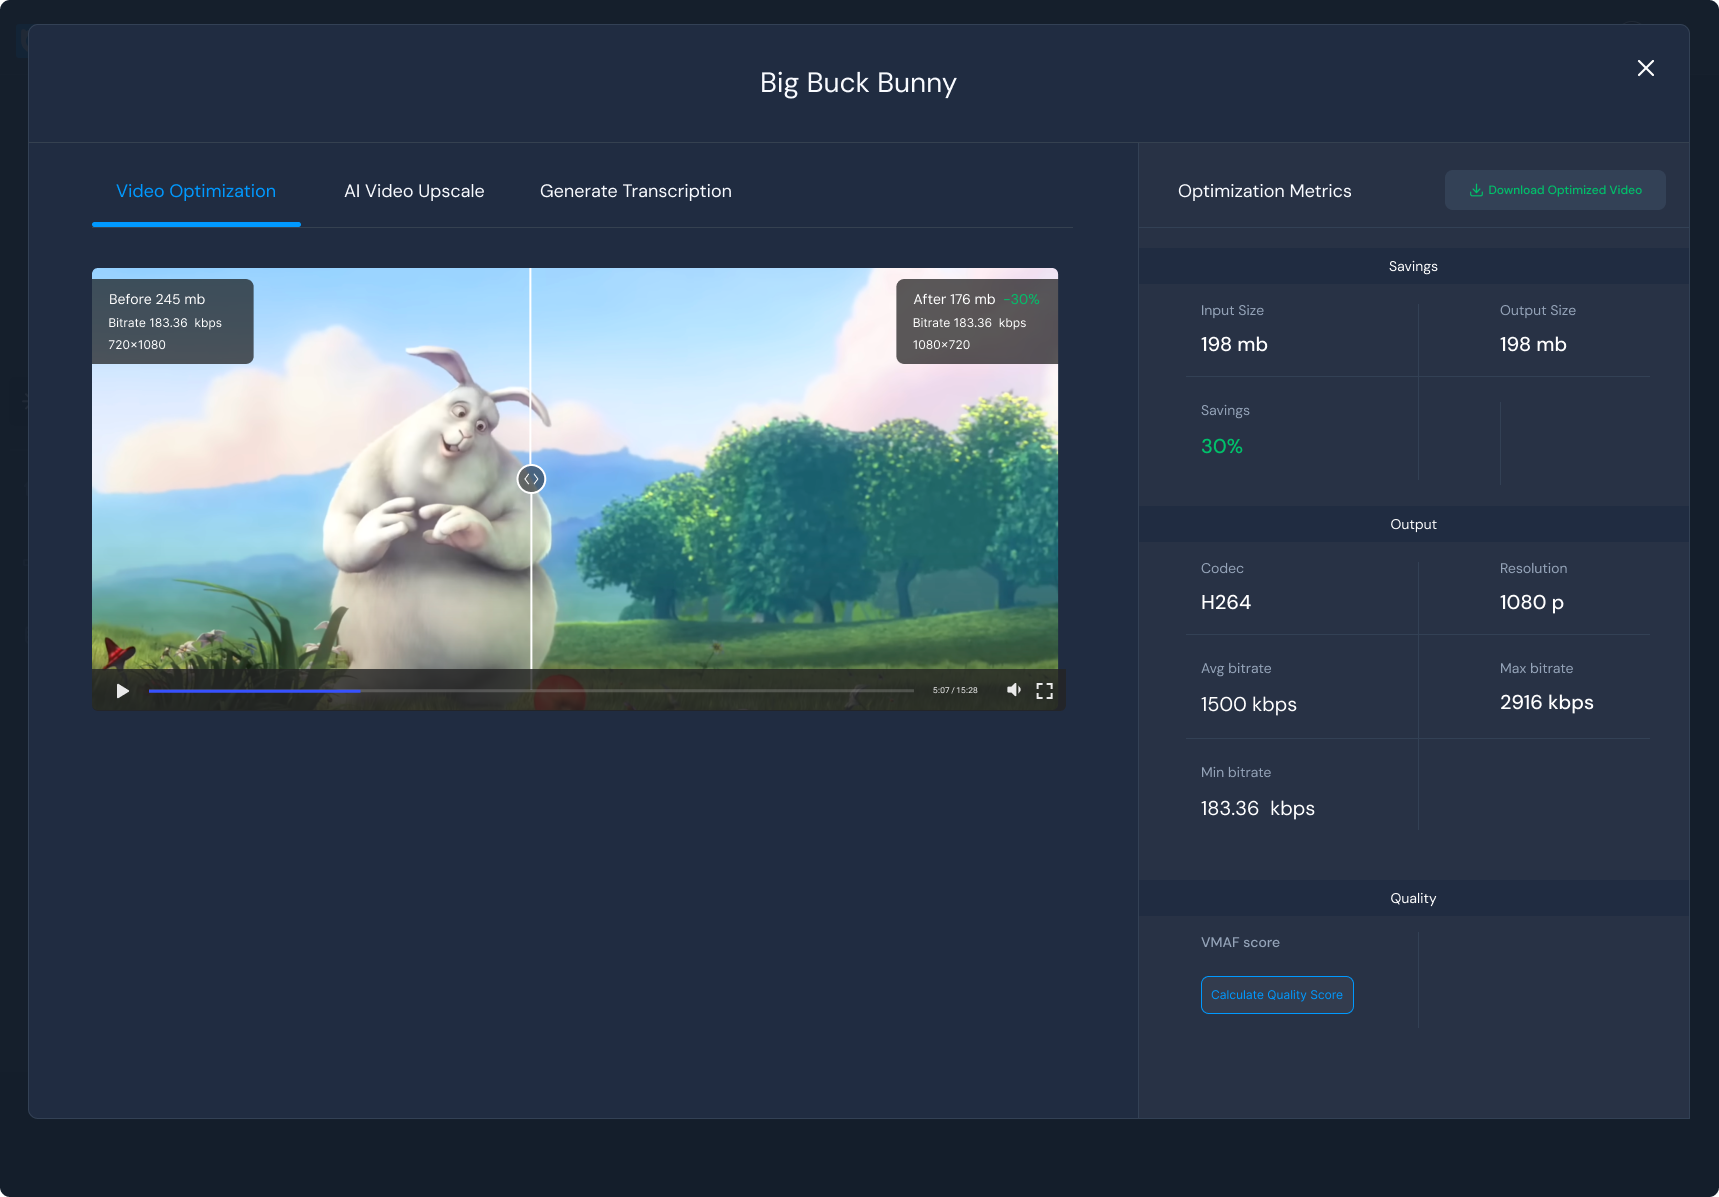Go to the Generate Transcription tab
1719x1197 pixels.
point(635,191)
